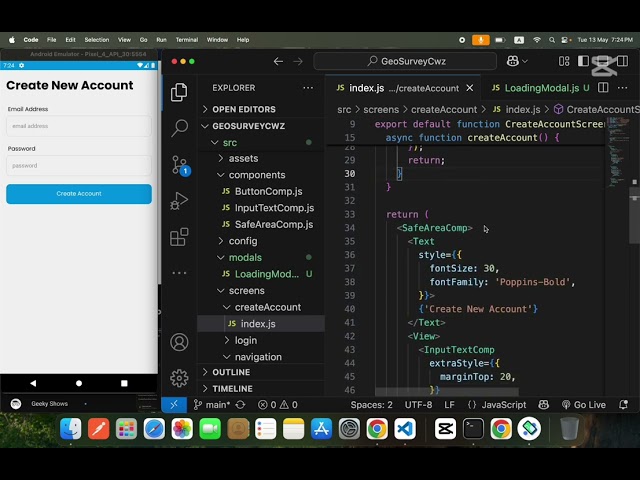Split the editor to the right
This screenshot has height=480, width=640.
click(x=603, y=87)
